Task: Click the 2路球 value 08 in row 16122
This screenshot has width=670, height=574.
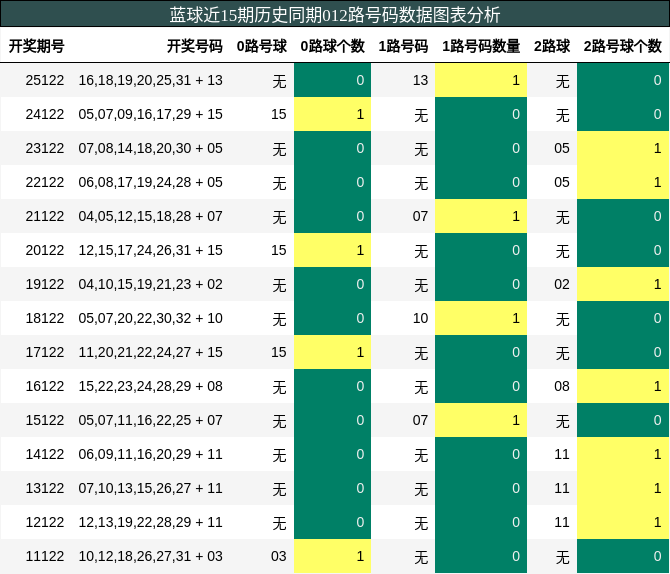Action: [562, 386]
